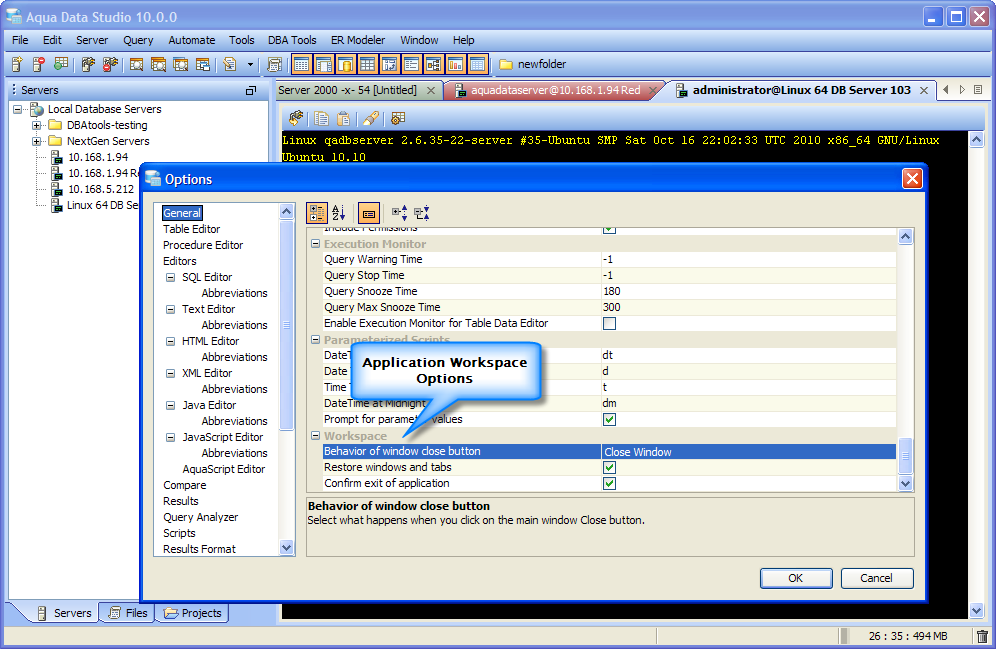Open the Query menu
This screenshot has width=996, height=649.
coord(138,40)
